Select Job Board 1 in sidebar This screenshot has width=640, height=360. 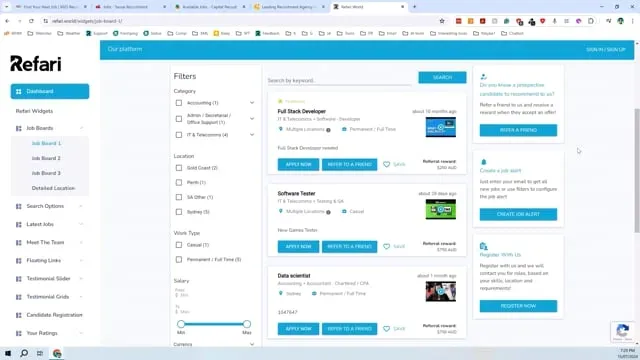[47, 143]
